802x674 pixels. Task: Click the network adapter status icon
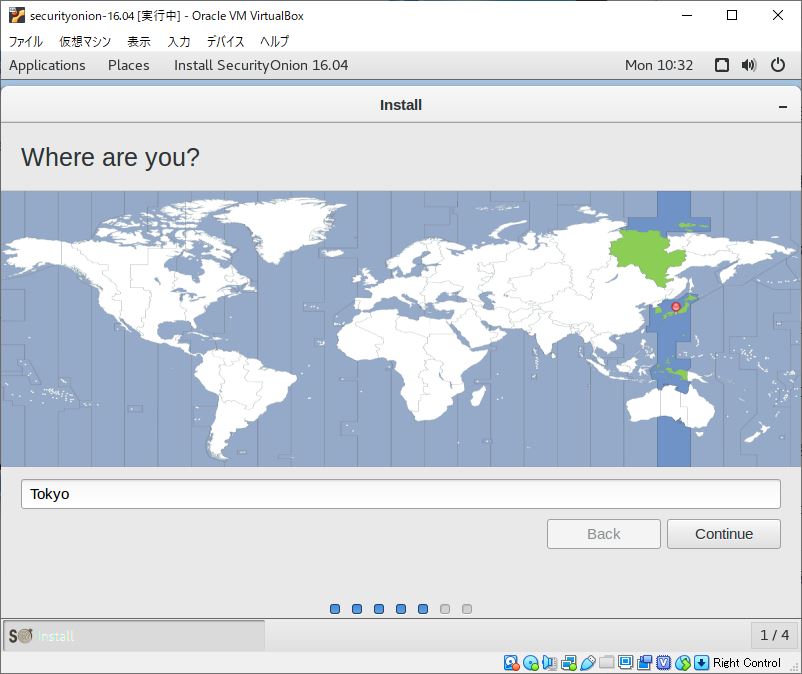point(568,663)
